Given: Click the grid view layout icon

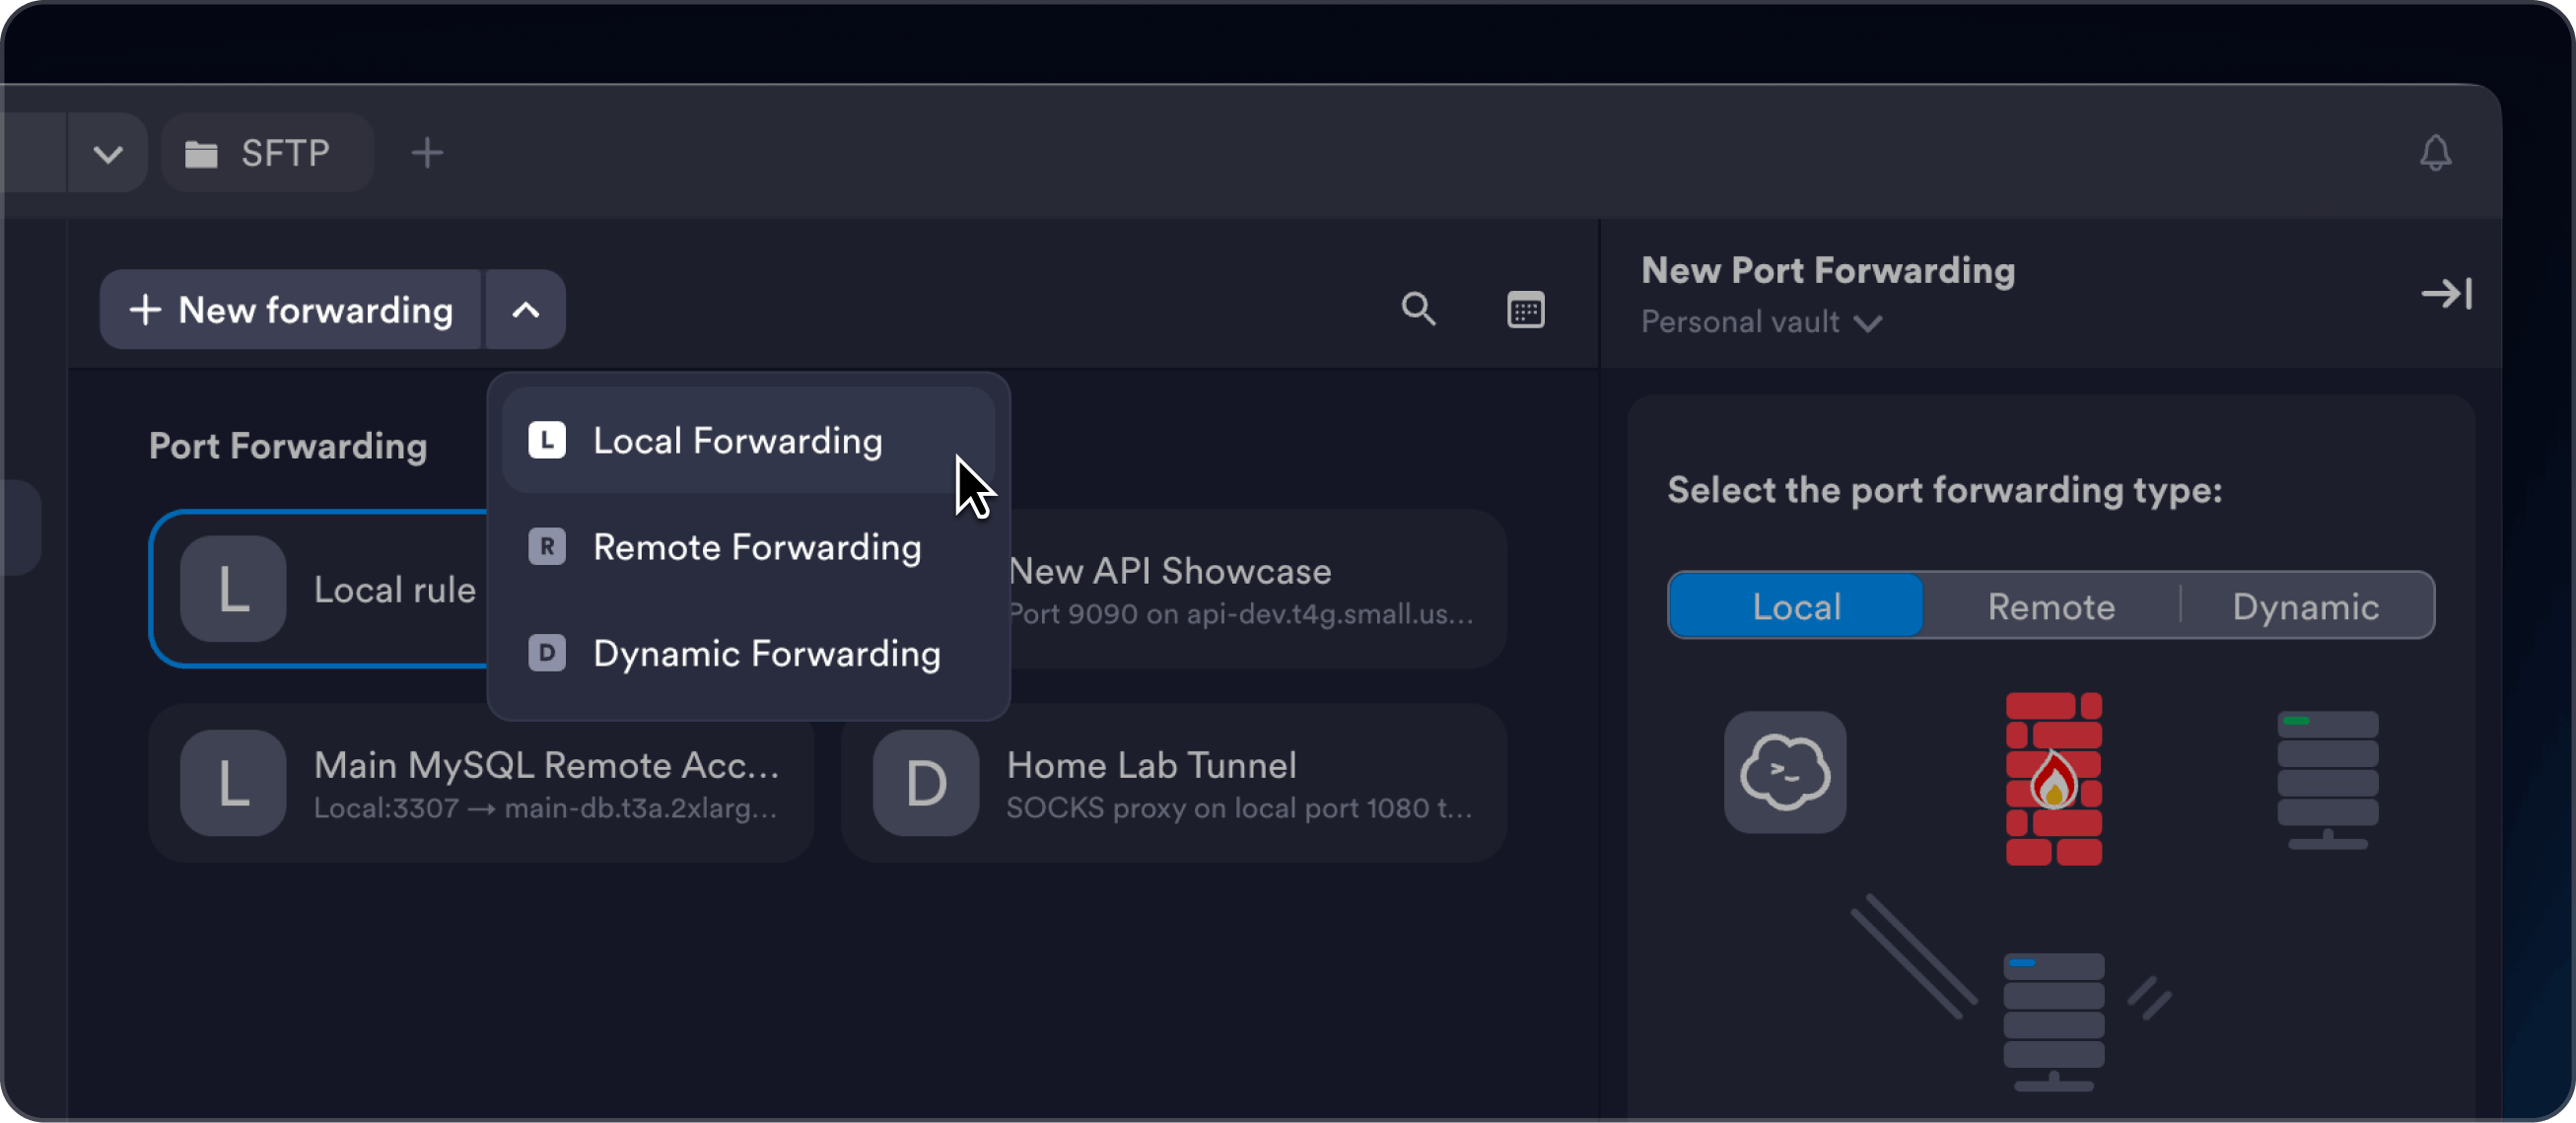Looking at the screenshot, I should pyautogui.click(x=1525, y=309).
